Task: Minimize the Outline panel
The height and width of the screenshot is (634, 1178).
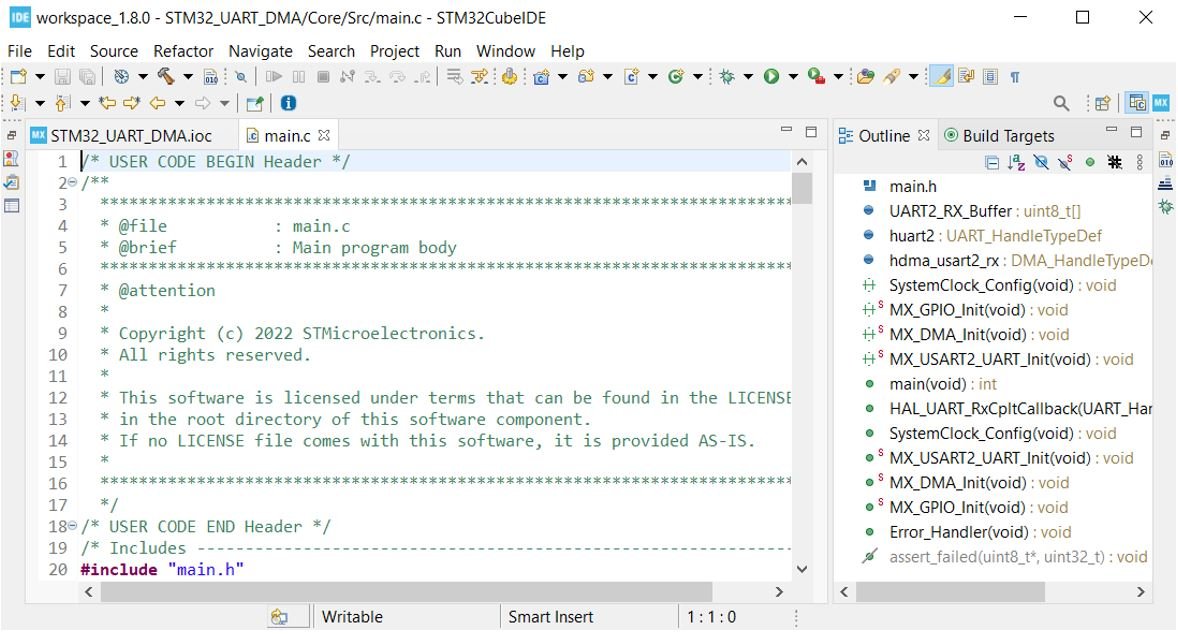Action: click(1112, 131)
